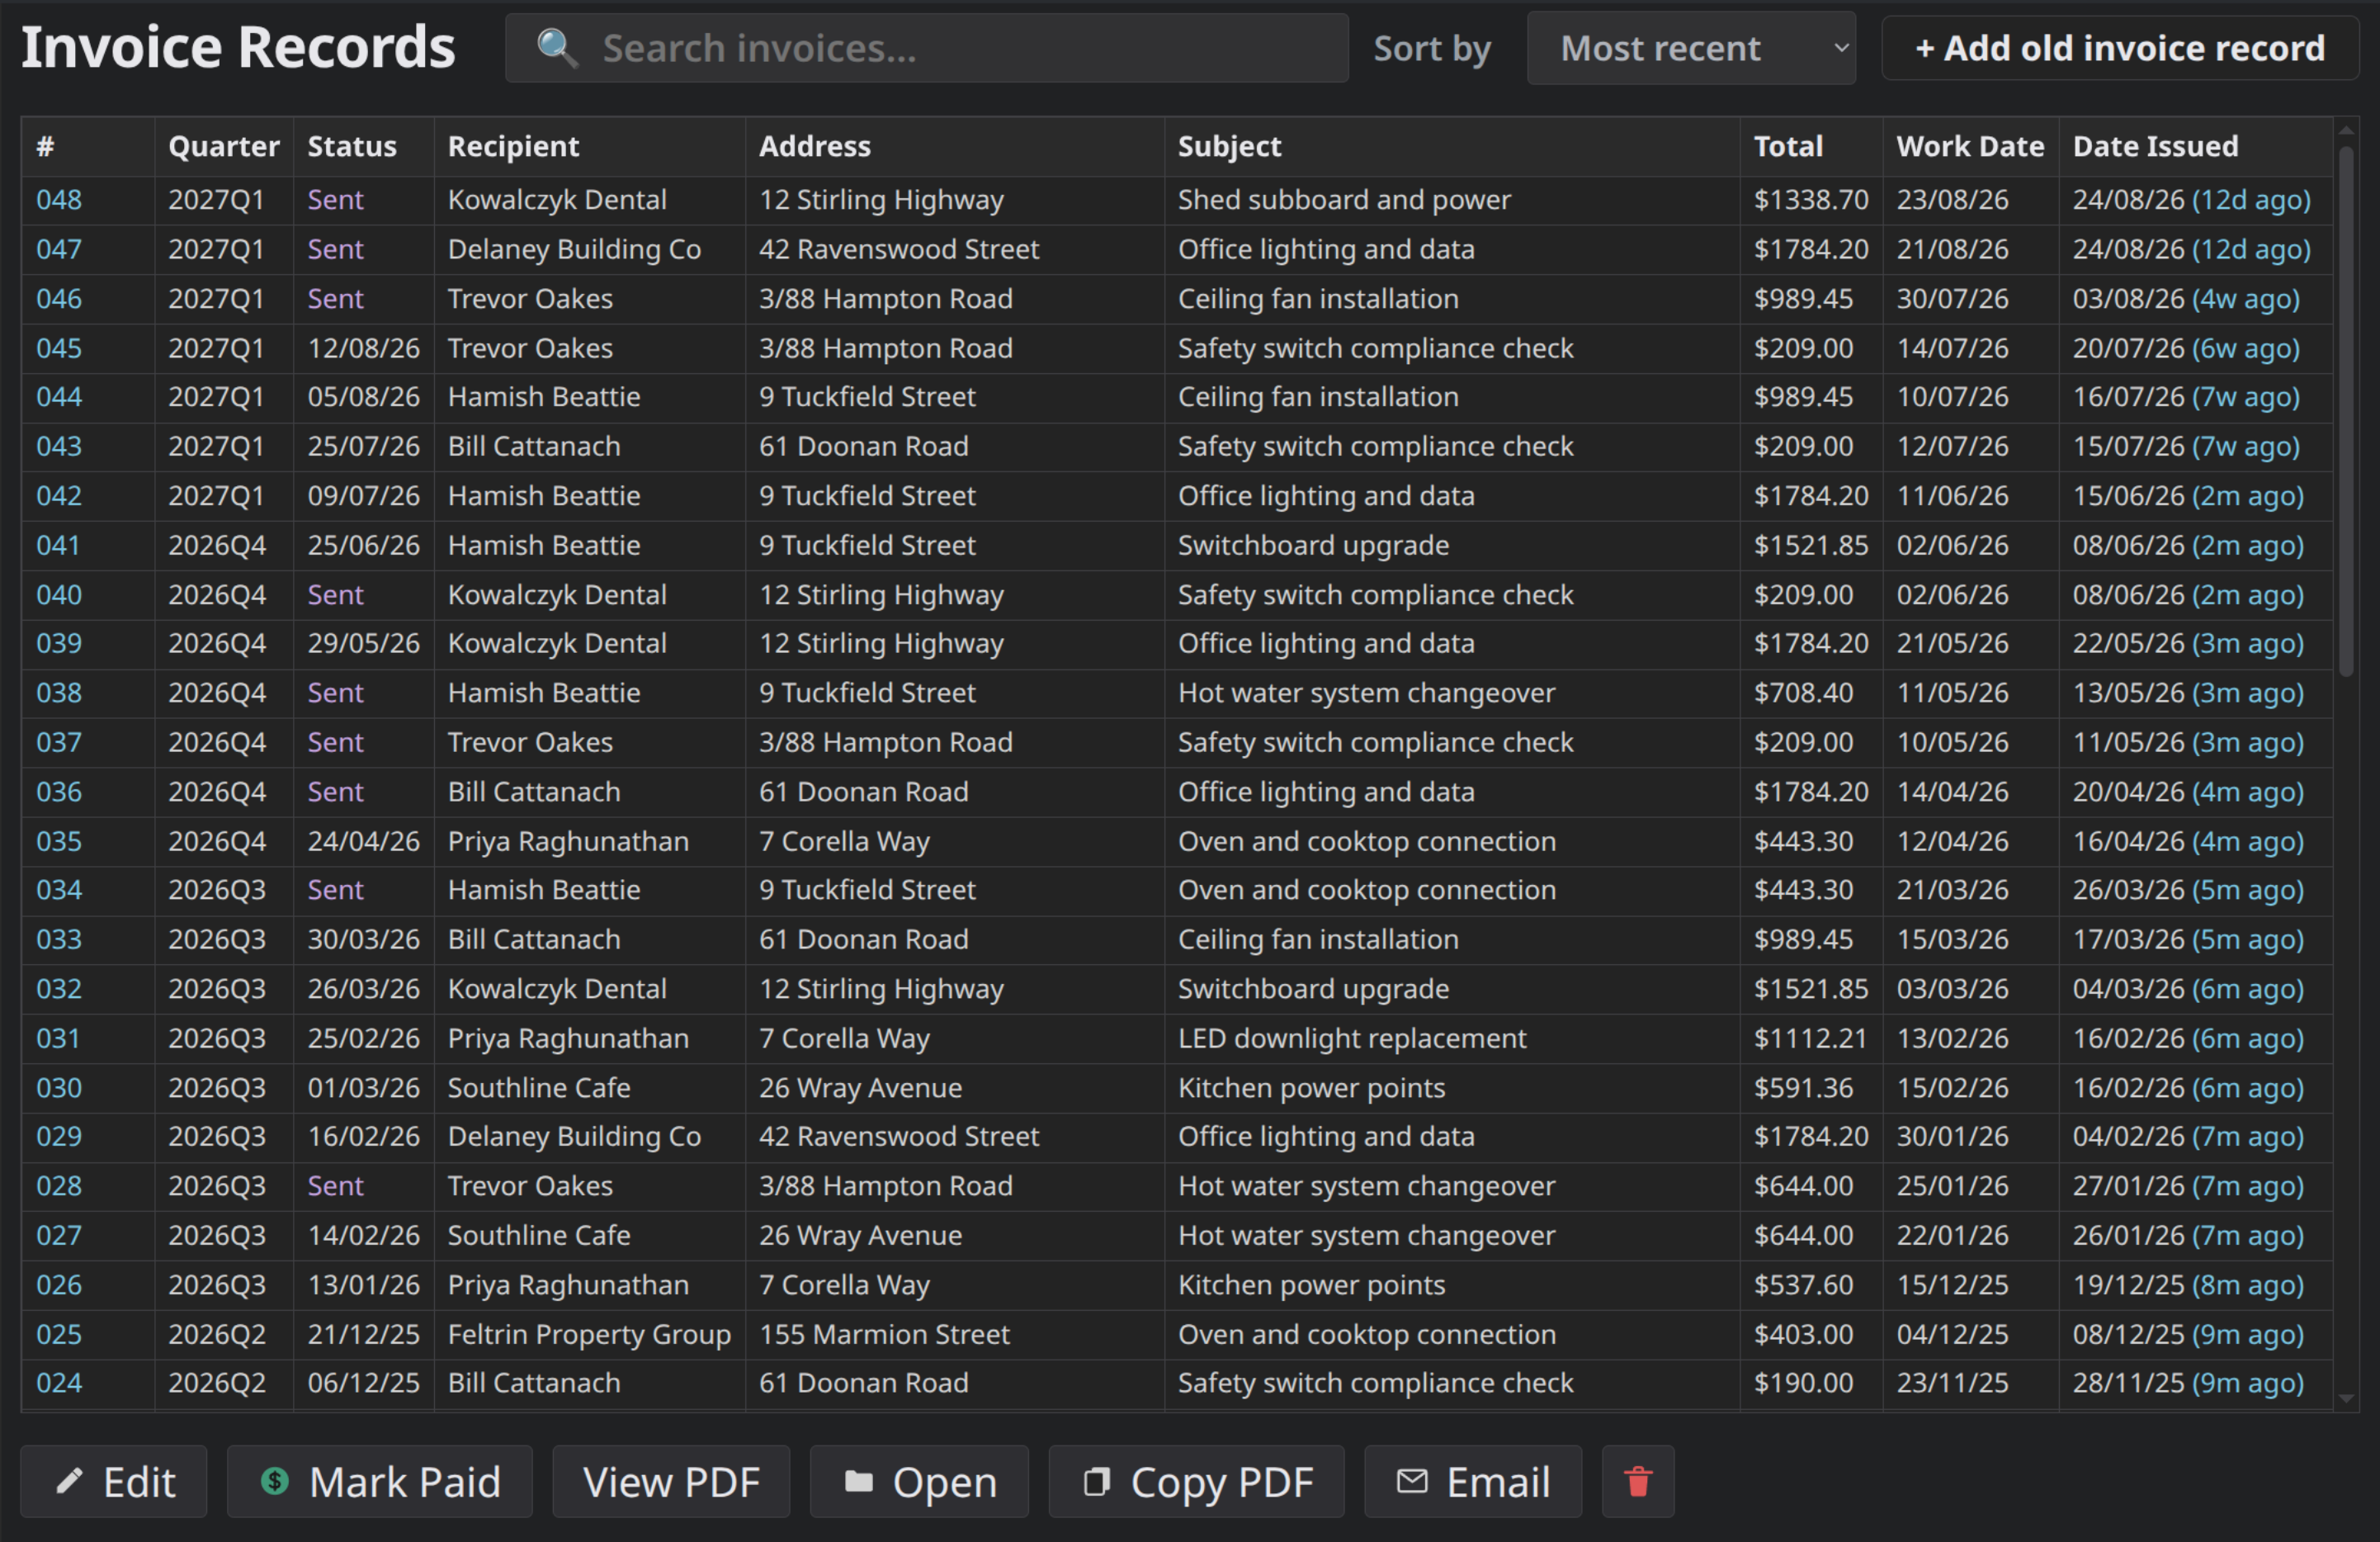Click the pencil icon on Edit
Image resolution: width=2380 pixels, height=1542 pixels.
[69, 1481]
